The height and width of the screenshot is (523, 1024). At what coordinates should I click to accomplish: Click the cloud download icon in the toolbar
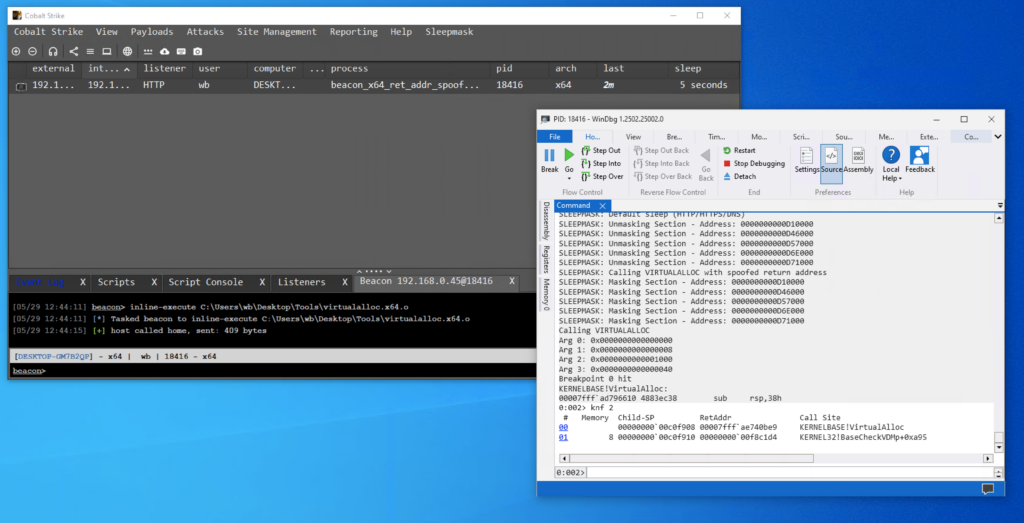pos(165,51)
